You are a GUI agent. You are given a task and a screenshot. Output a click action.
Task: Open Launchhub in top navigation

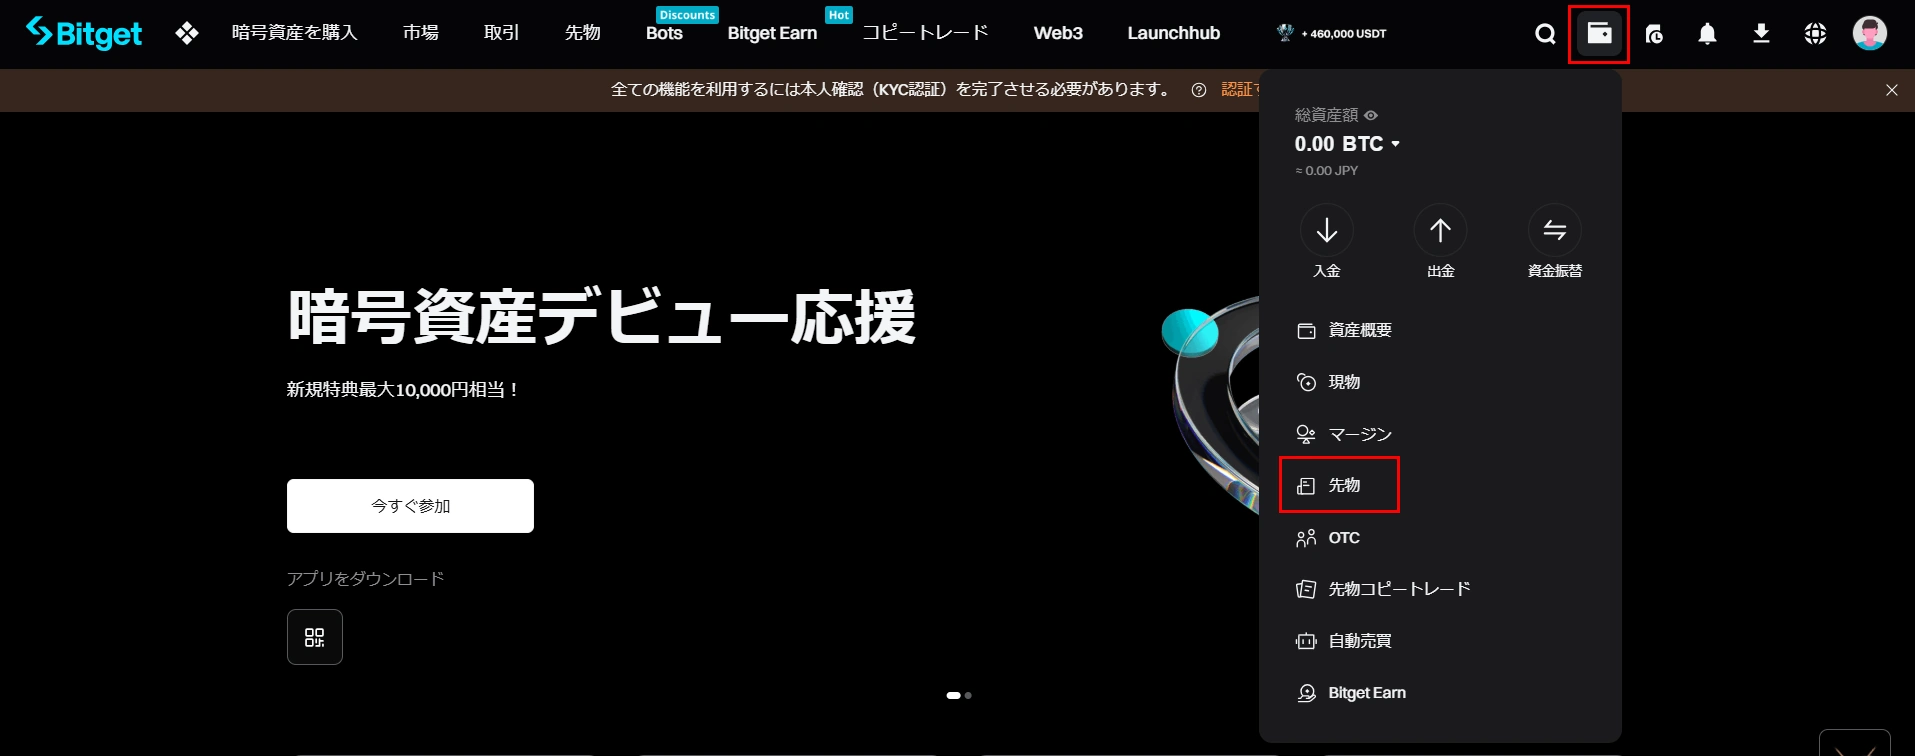click(1174, 33)
